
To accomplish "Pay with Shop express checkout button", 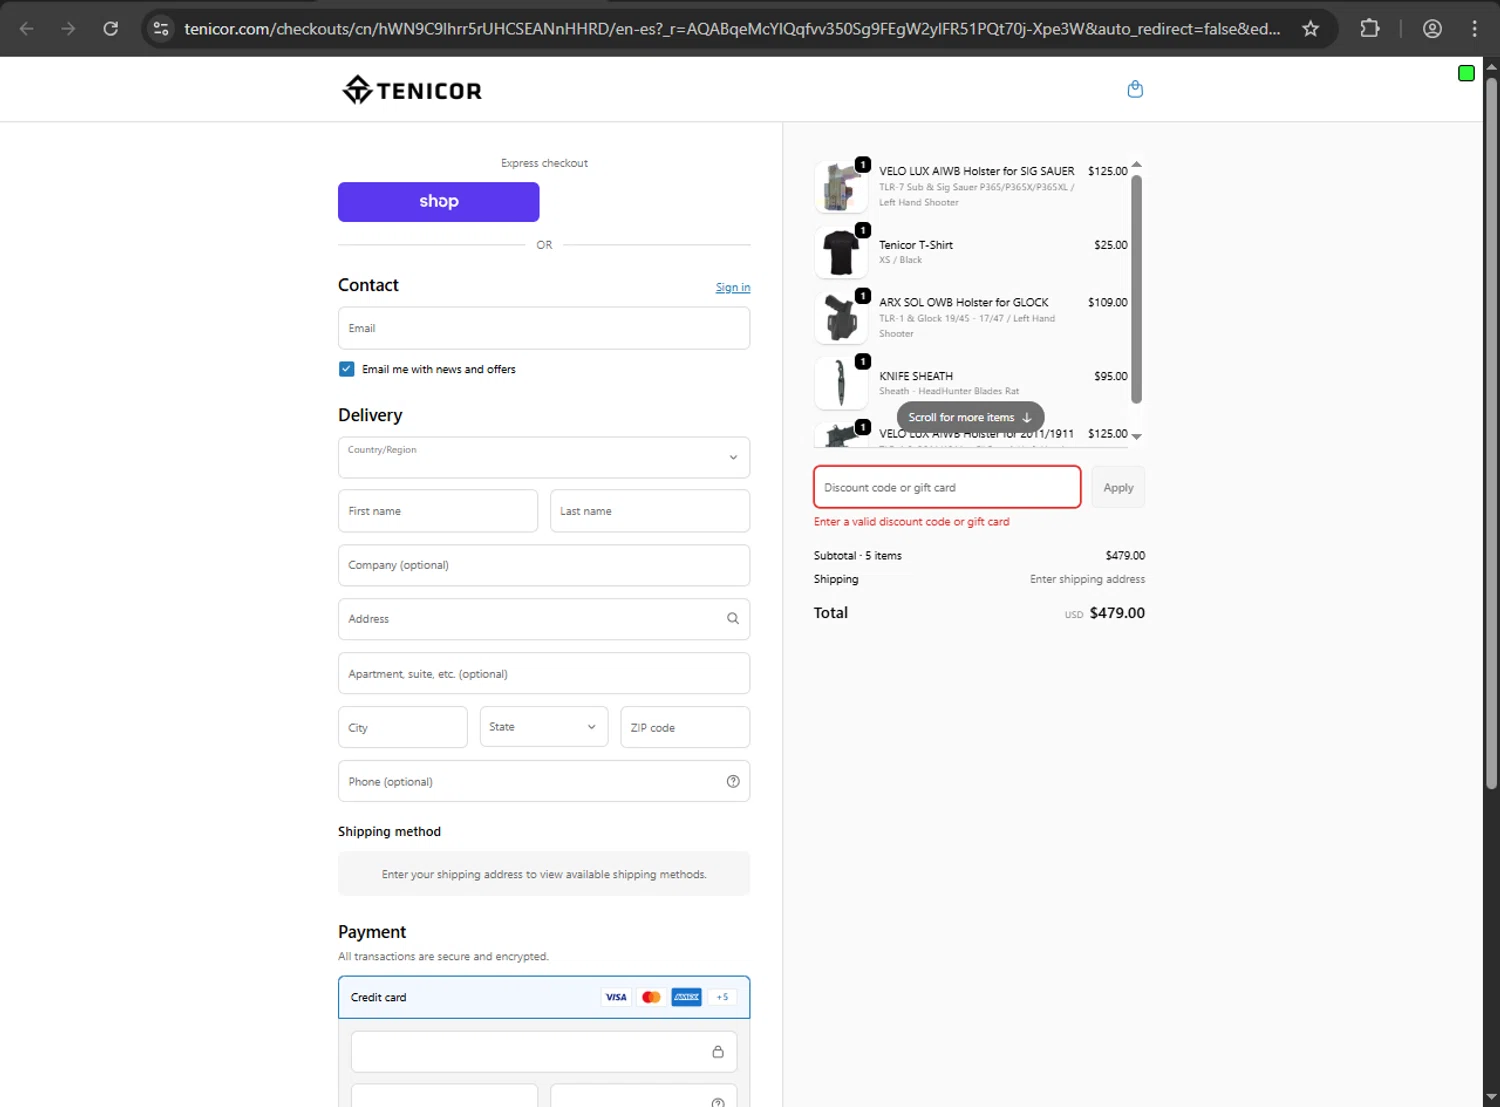I will [439, 202].
